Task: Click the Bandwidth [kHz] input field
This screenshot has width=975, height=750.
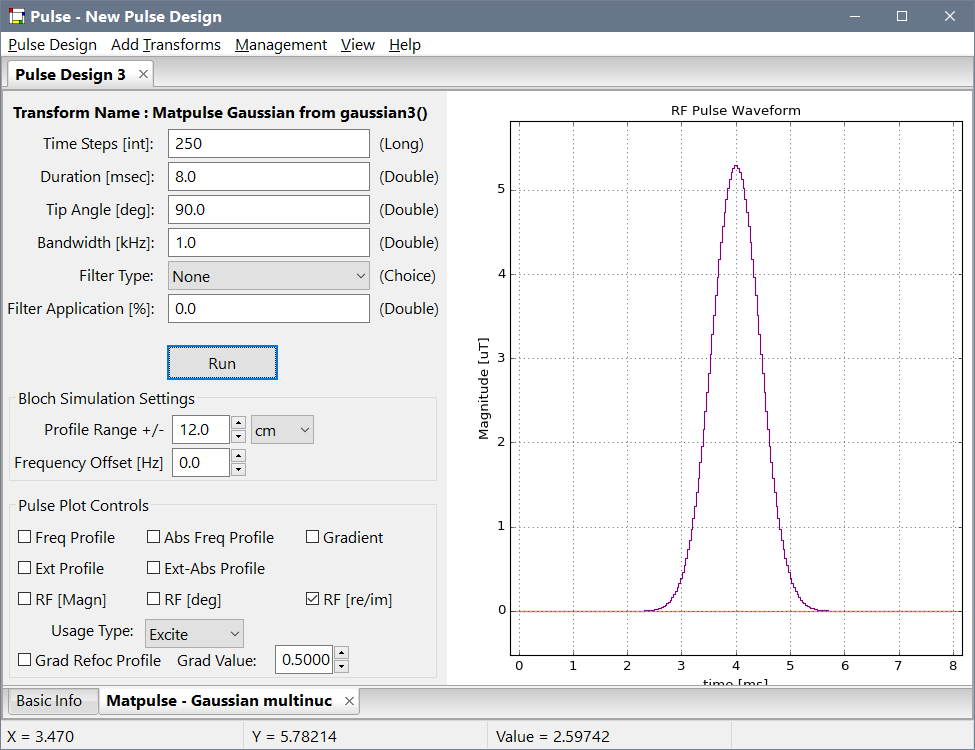Action: coord(269,243)
